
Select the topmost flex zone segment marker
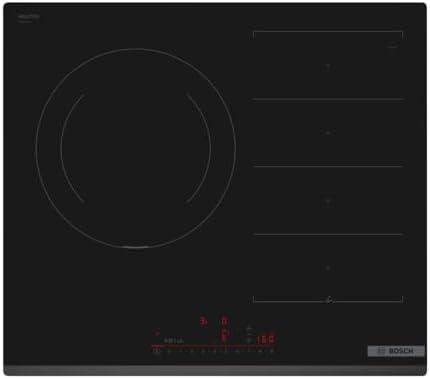[x=328, y=66]
